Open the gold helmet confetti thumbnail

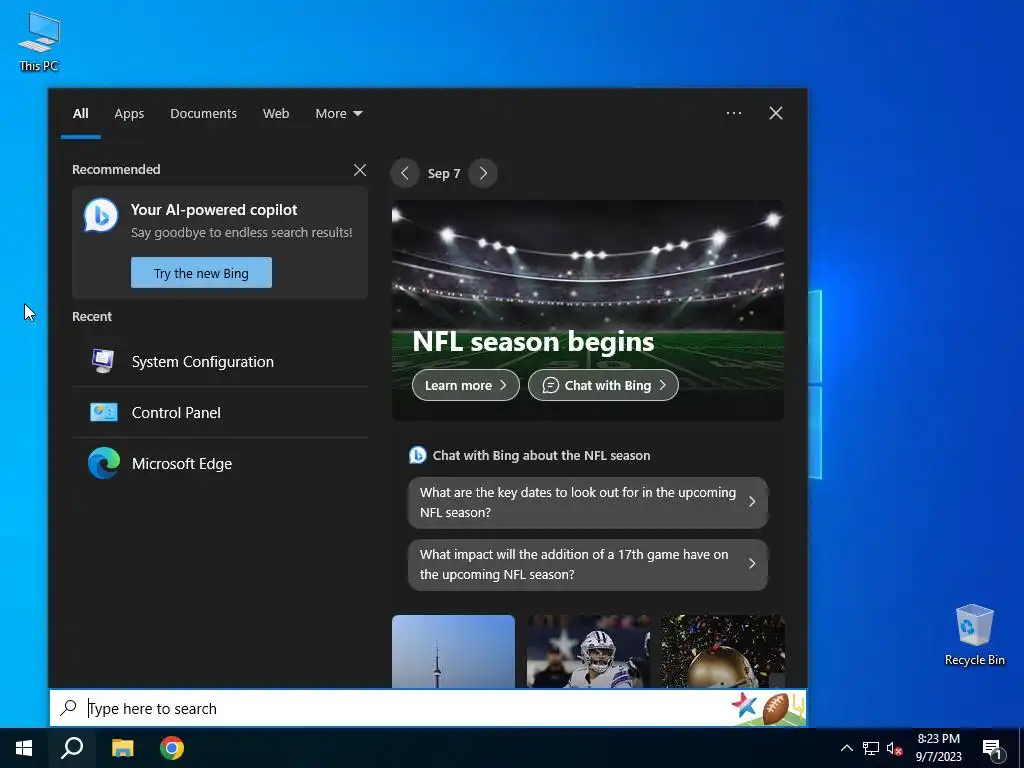723,651
